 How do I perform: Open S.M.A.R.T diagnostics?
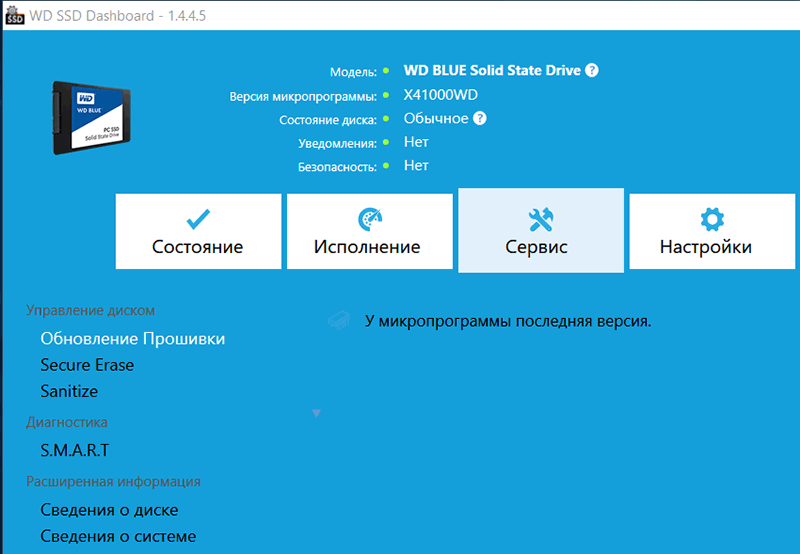tap(75, 450)
